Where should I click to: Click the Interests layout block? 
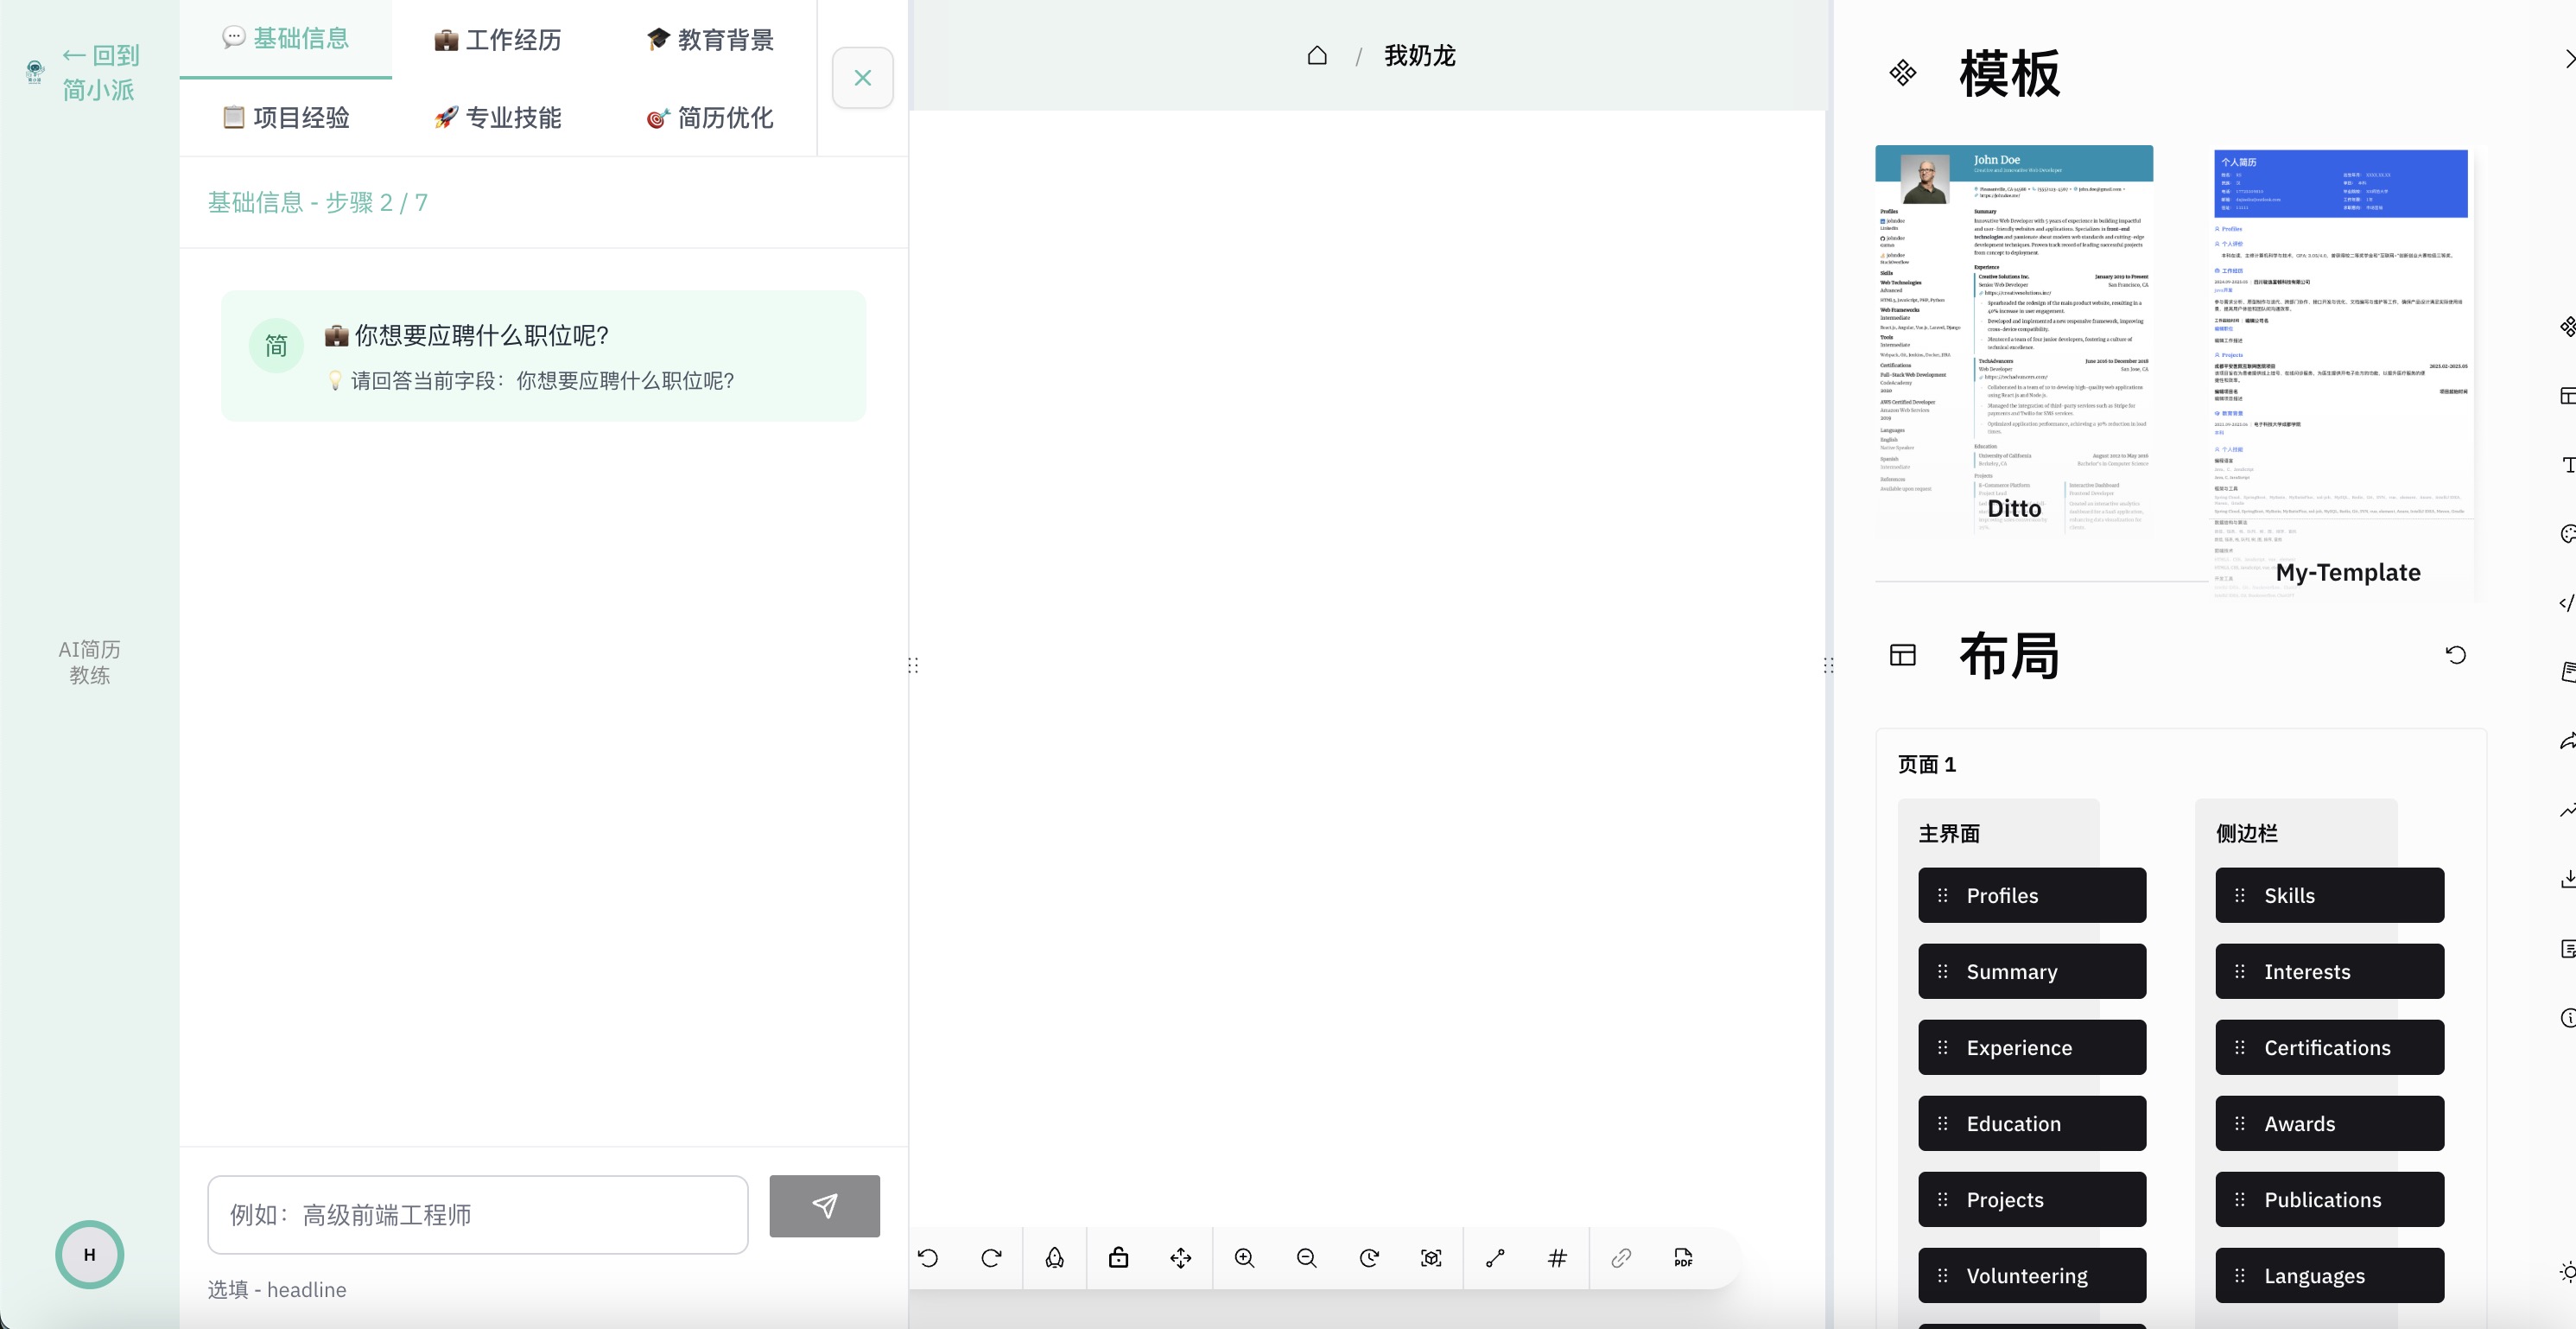coord(2329,971)
